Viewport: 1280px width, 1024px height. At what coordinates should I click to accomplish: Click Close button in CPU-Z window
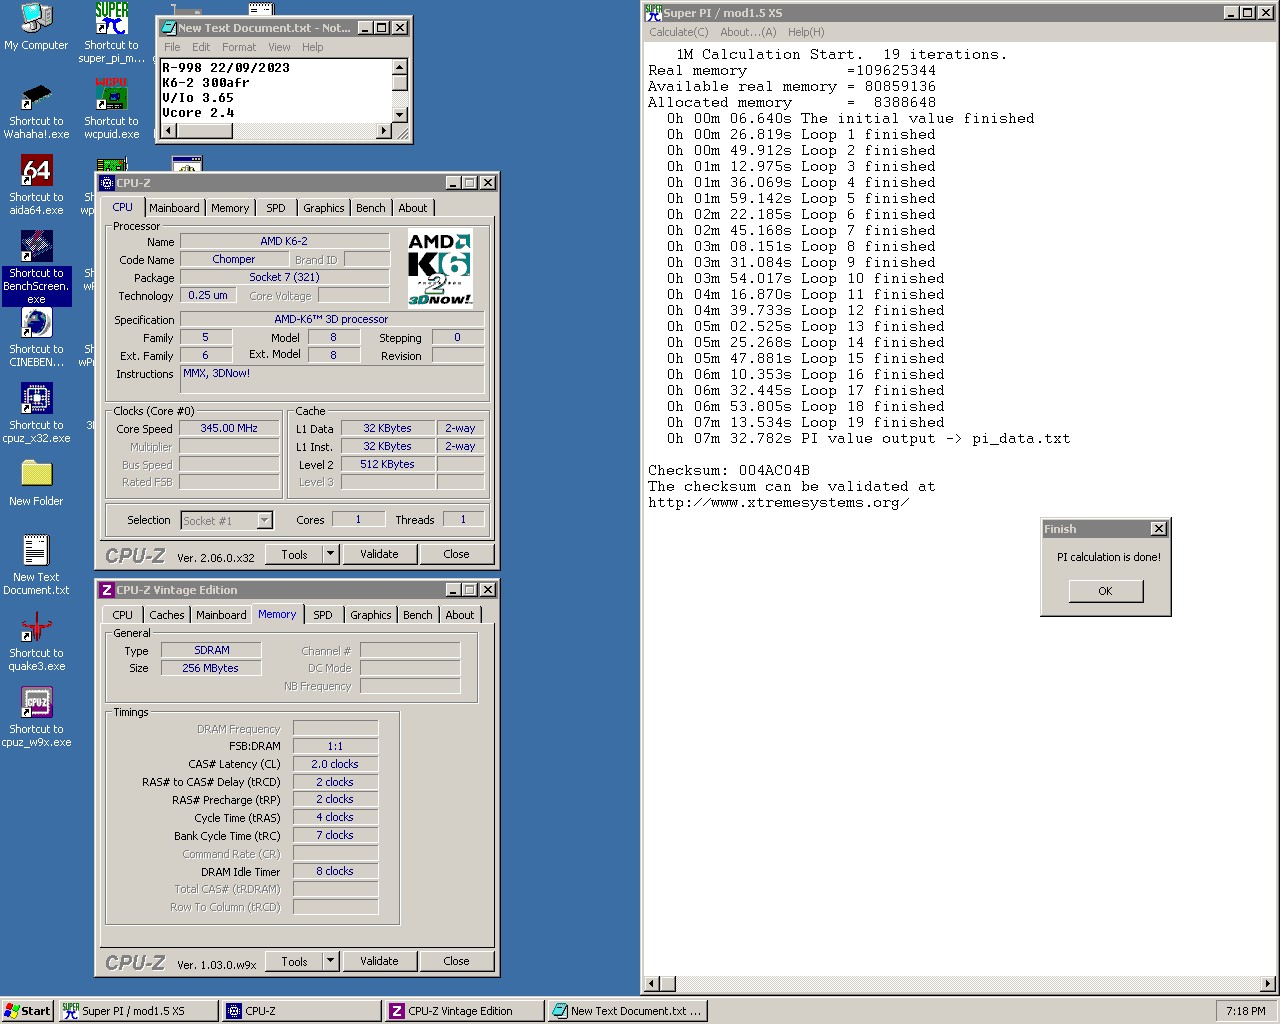coord(456,554)
